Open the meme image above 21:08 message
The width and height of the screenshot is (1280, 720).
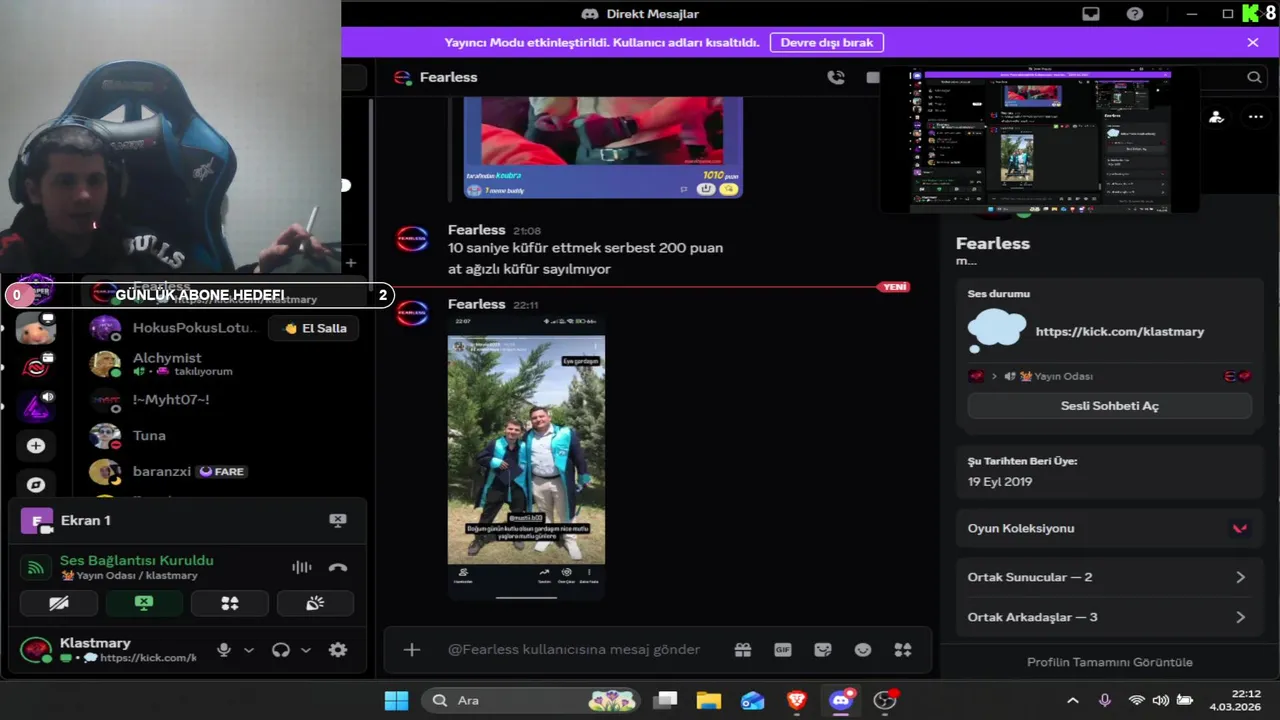[x=603, y=147]
